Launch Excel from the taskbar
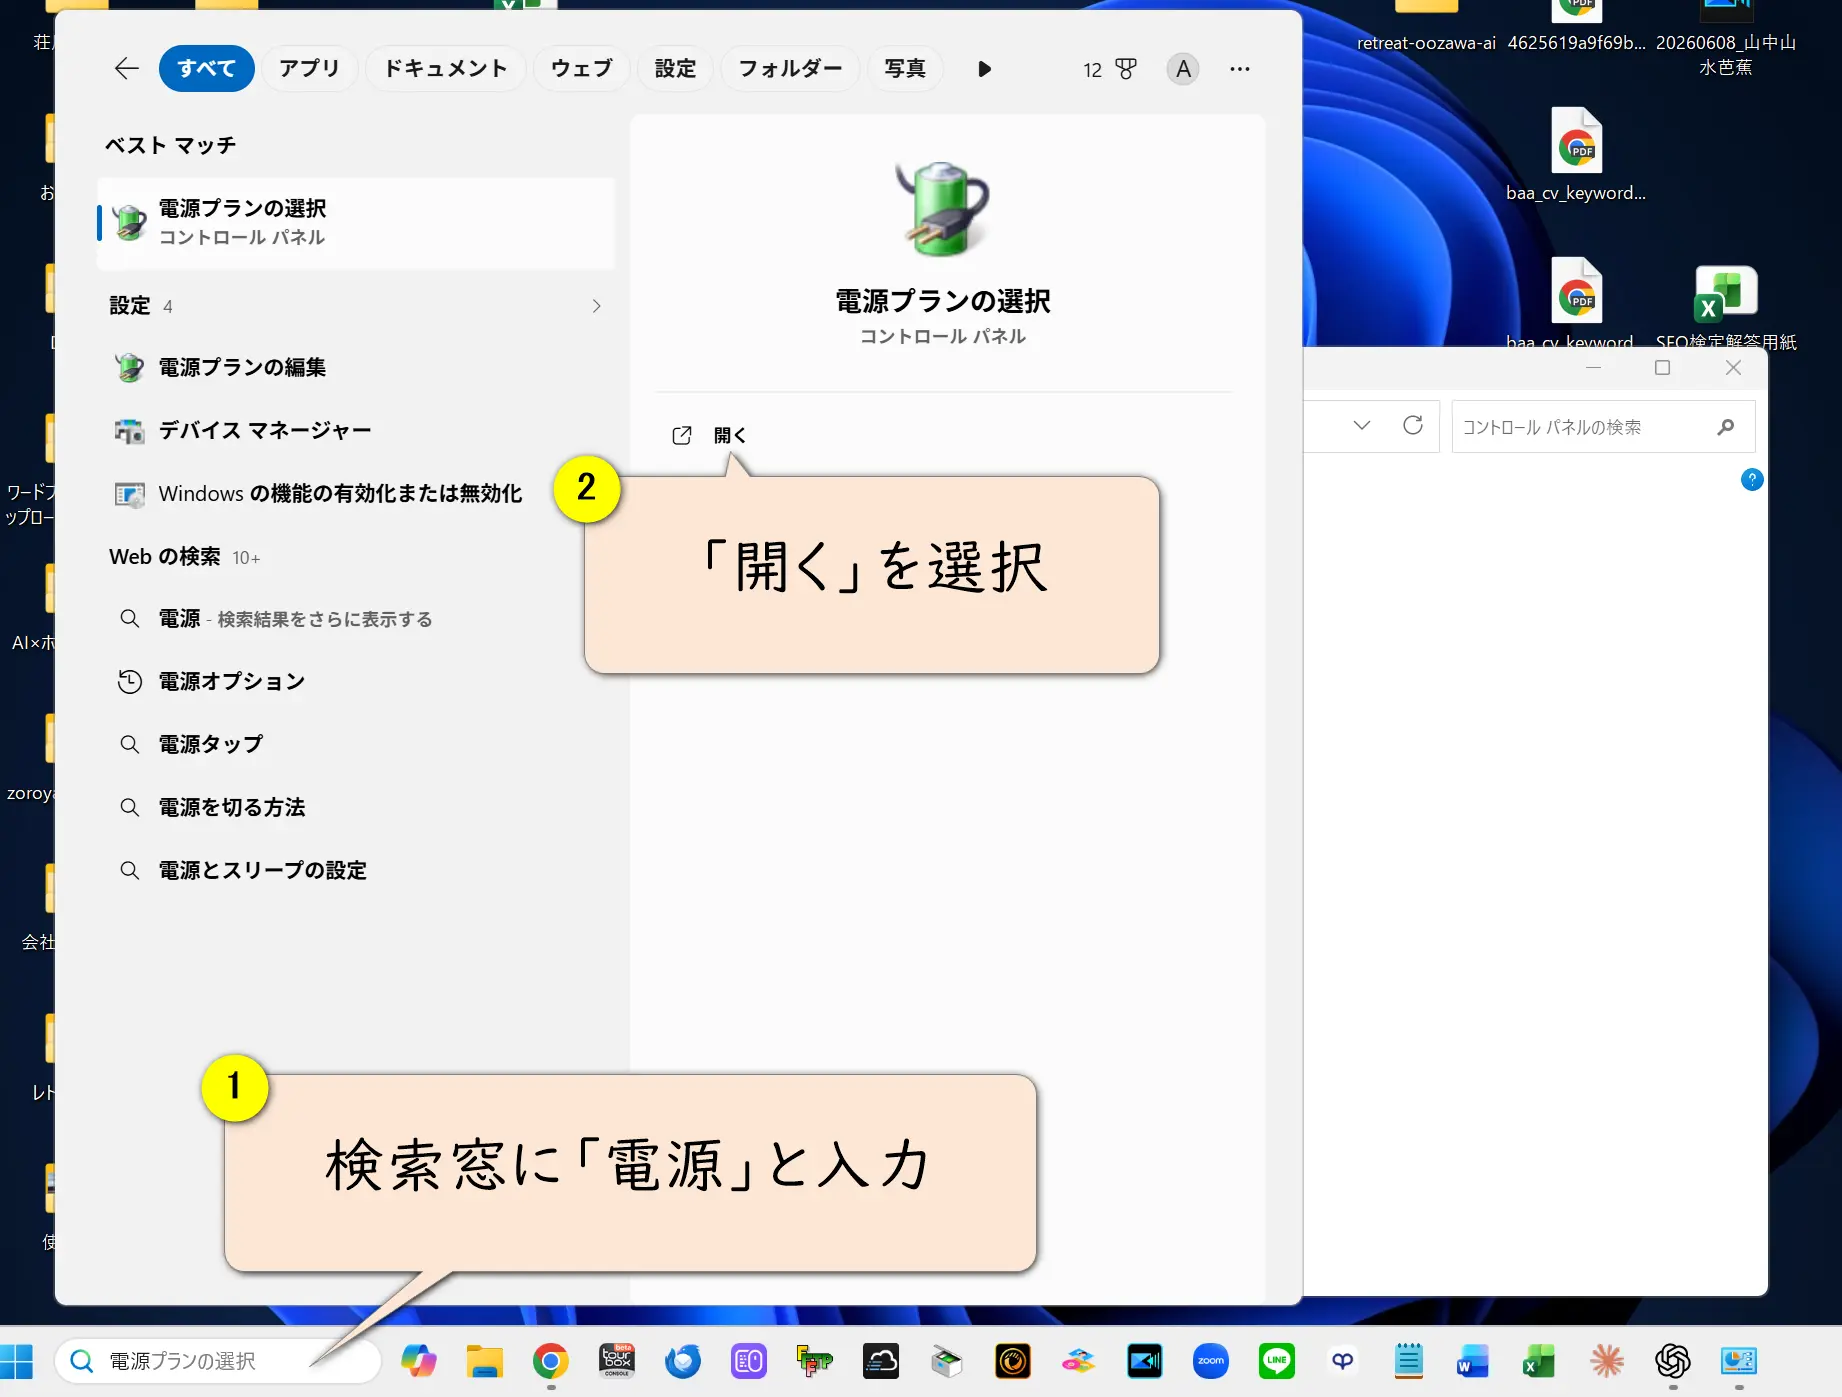 tap(1540, 1361)
